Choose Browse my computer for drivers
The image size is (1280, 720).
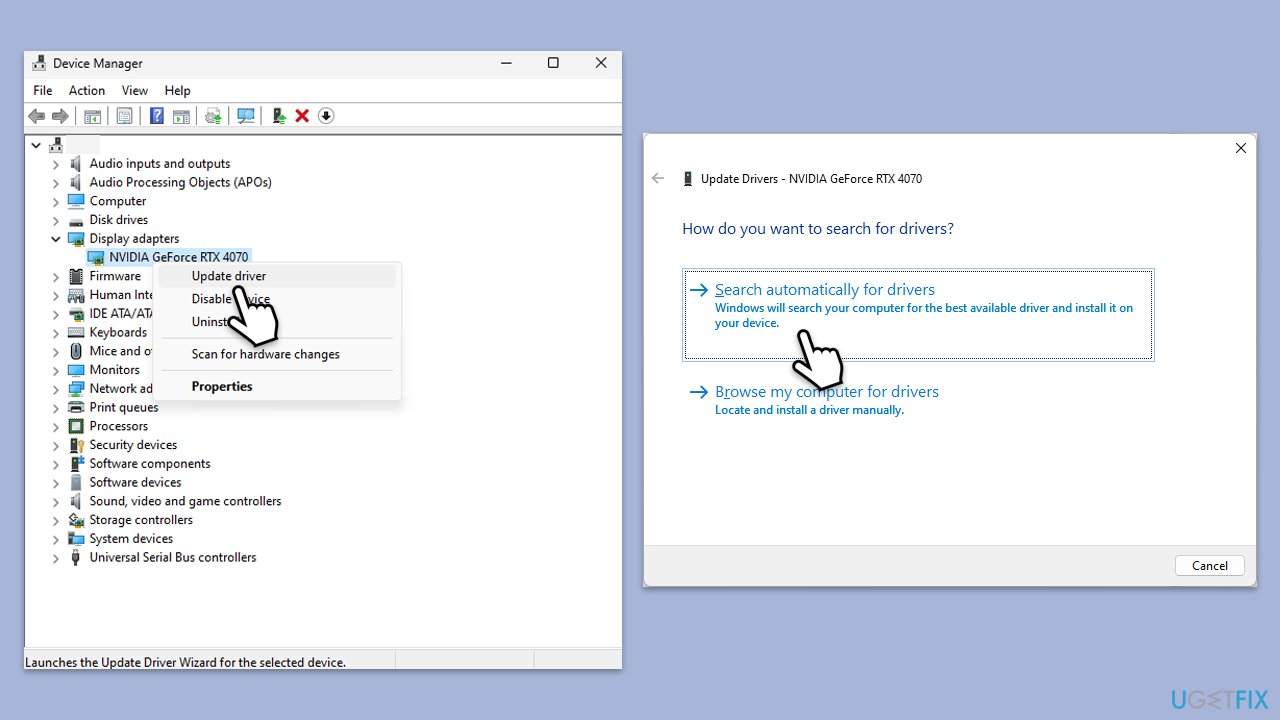point(827,391)
